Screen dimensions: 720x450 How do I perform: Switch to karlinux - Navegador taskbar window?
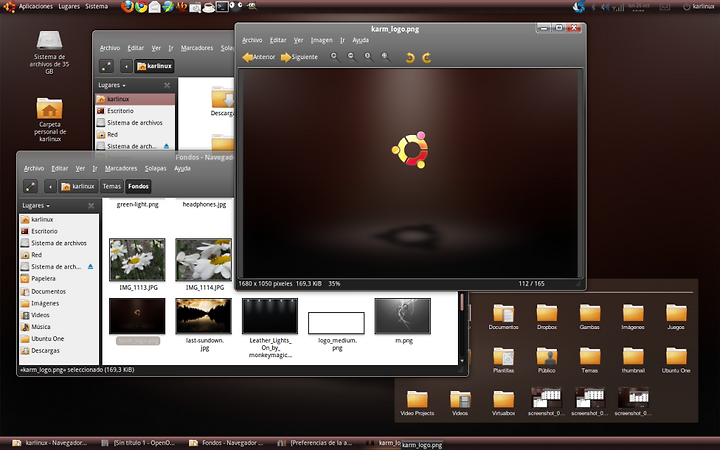pos(51,443)
